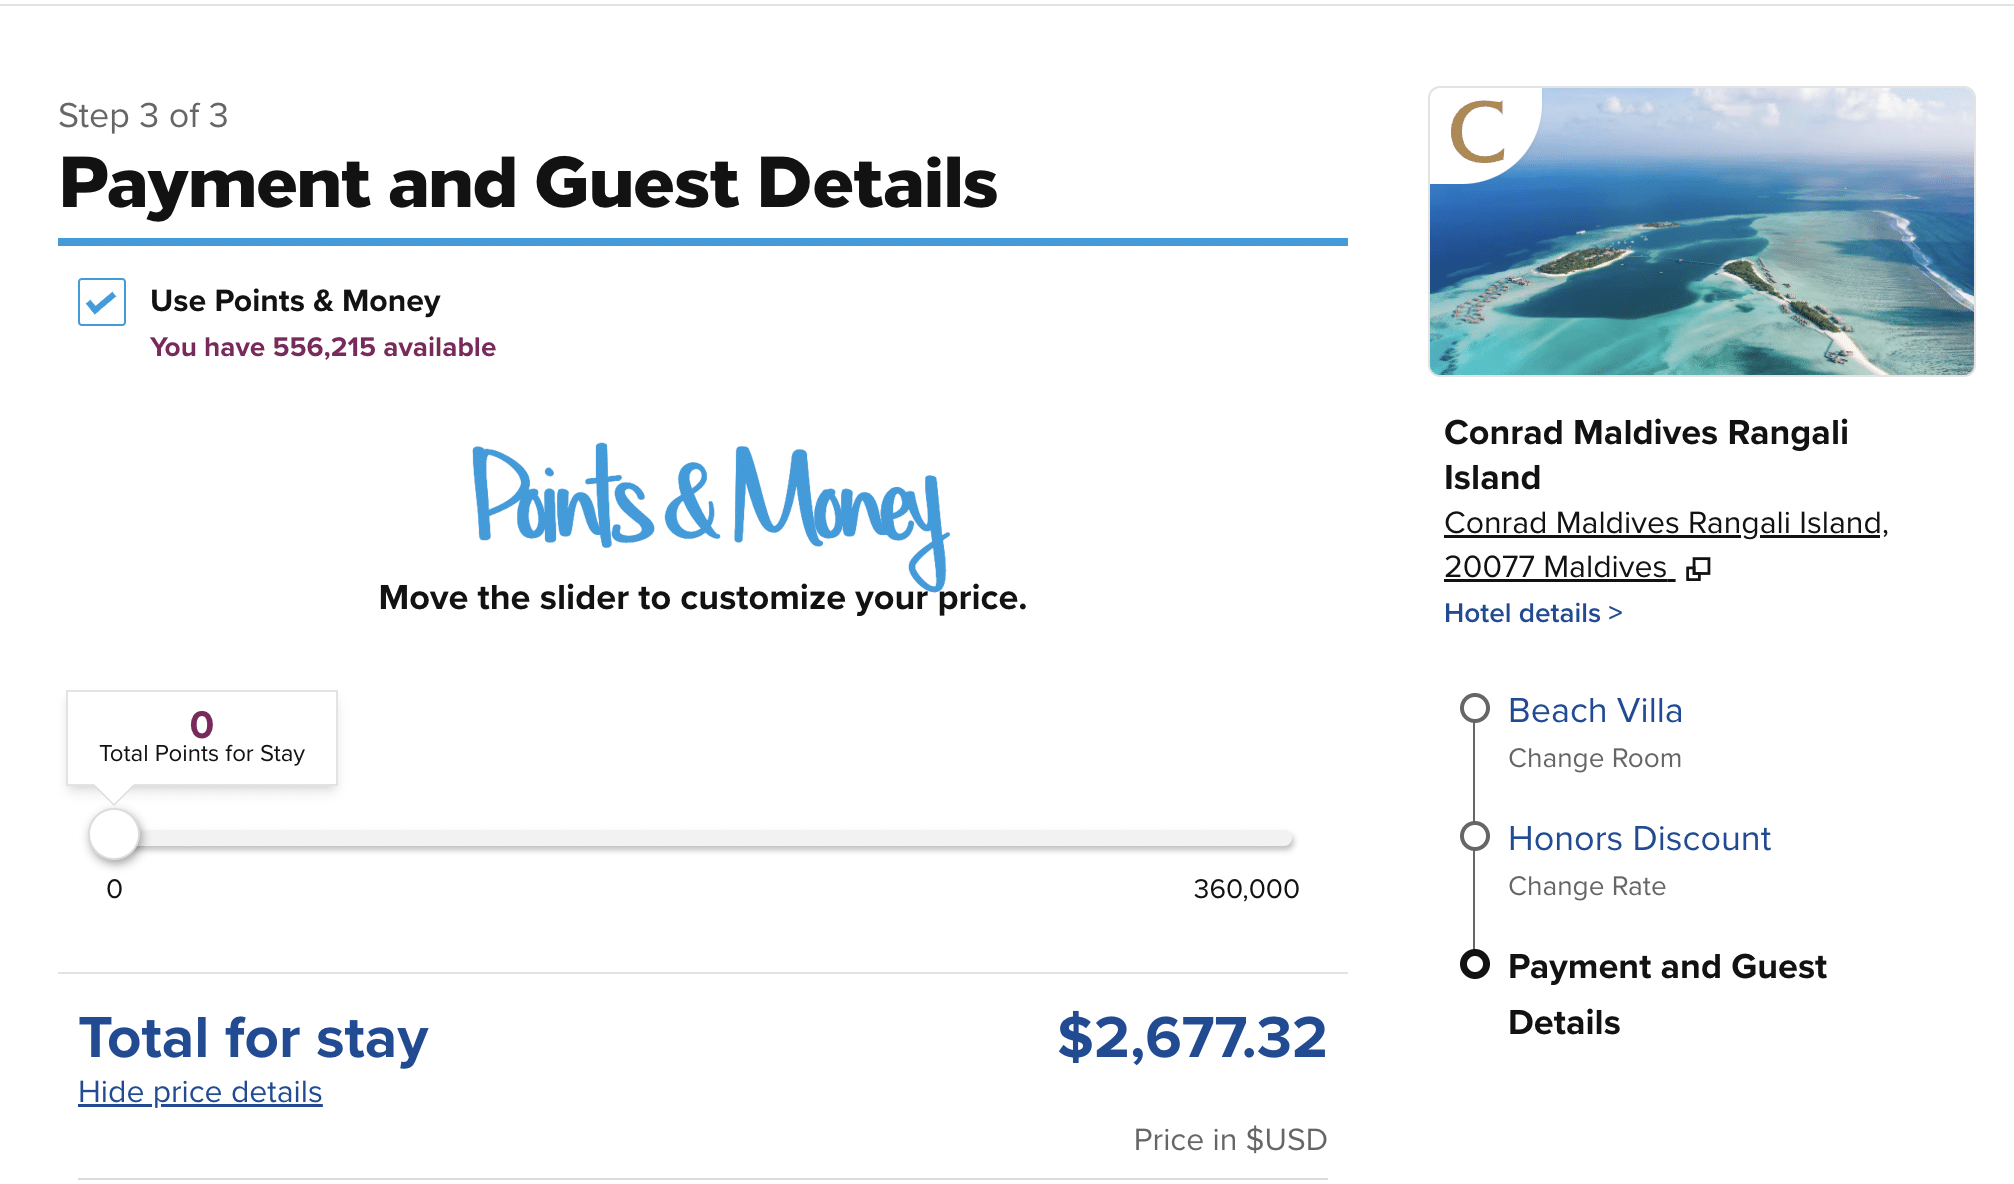Select the Payment and Guest Details step label
Image resolution: width=2014 pixels, height=1184 pixels.
point(1667,993)
